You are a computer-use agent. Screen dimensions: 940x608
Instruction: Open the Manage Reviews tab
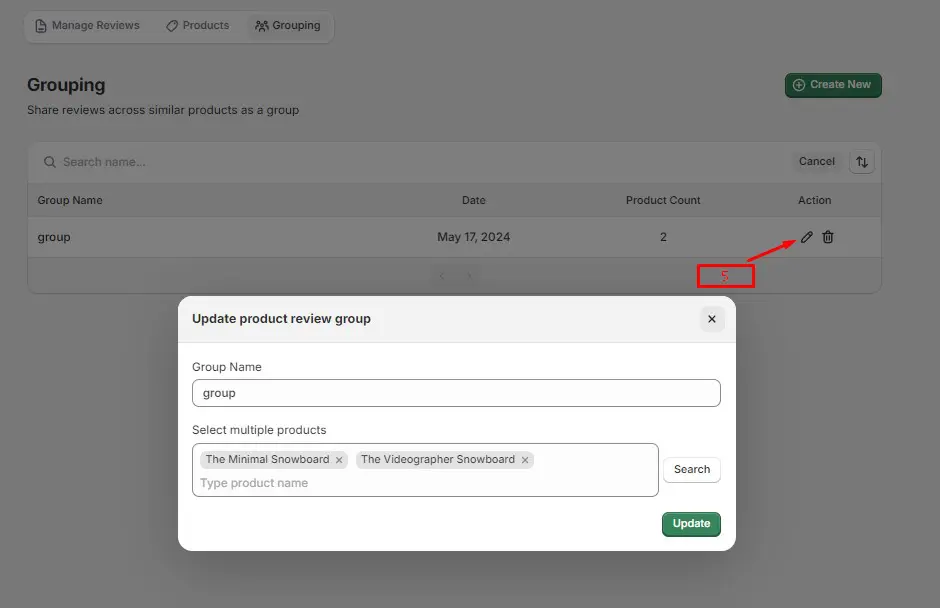tap(87, 26)
